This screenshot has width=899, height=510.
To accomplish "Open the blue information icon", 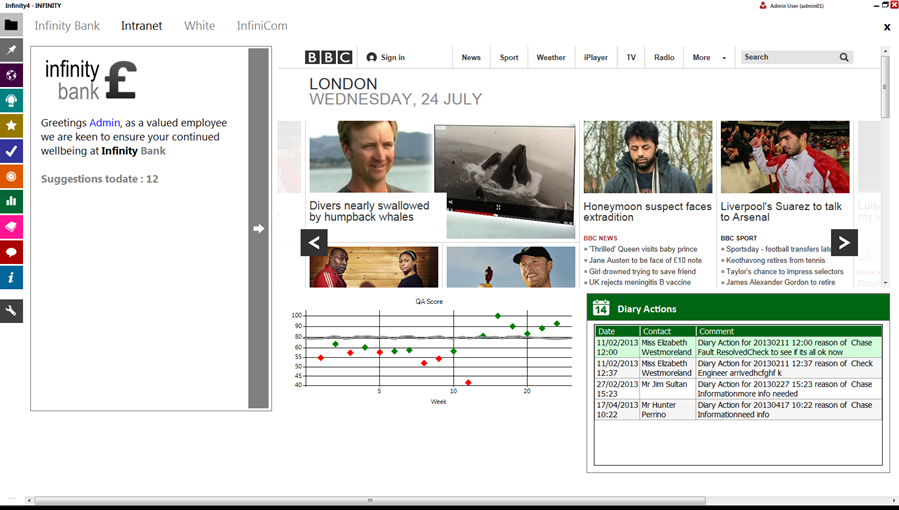I will [x=11, y=277].
